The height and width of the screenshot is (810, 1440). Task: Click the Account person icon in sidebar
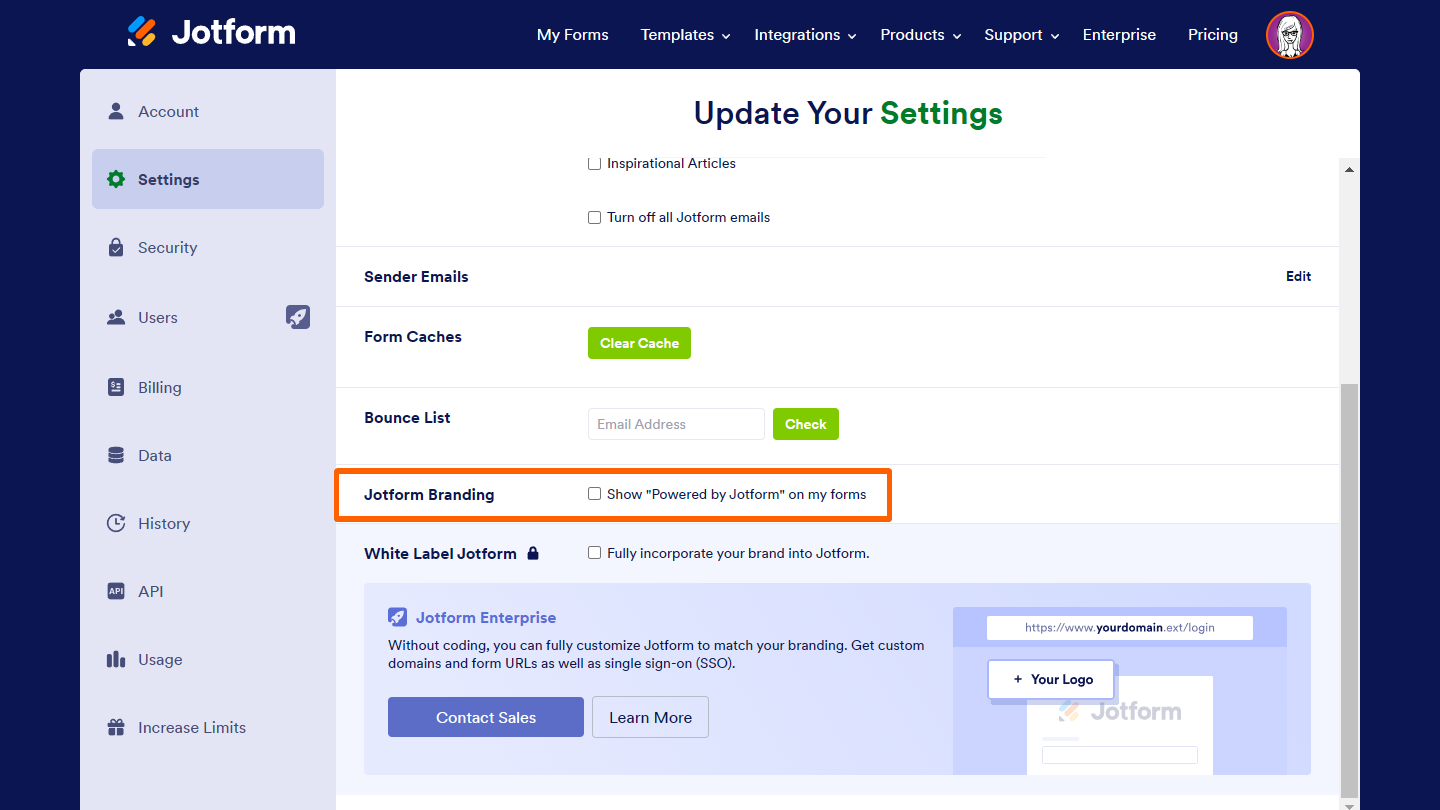tap(116, 111)
